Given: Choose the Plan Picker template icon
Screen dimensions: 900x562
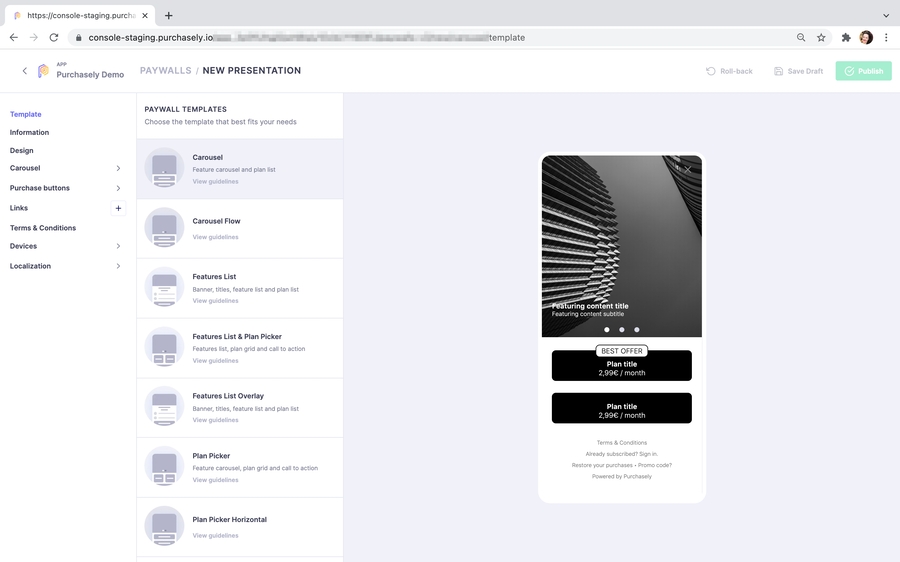Looking at the screenshot, I should (164, 467).
